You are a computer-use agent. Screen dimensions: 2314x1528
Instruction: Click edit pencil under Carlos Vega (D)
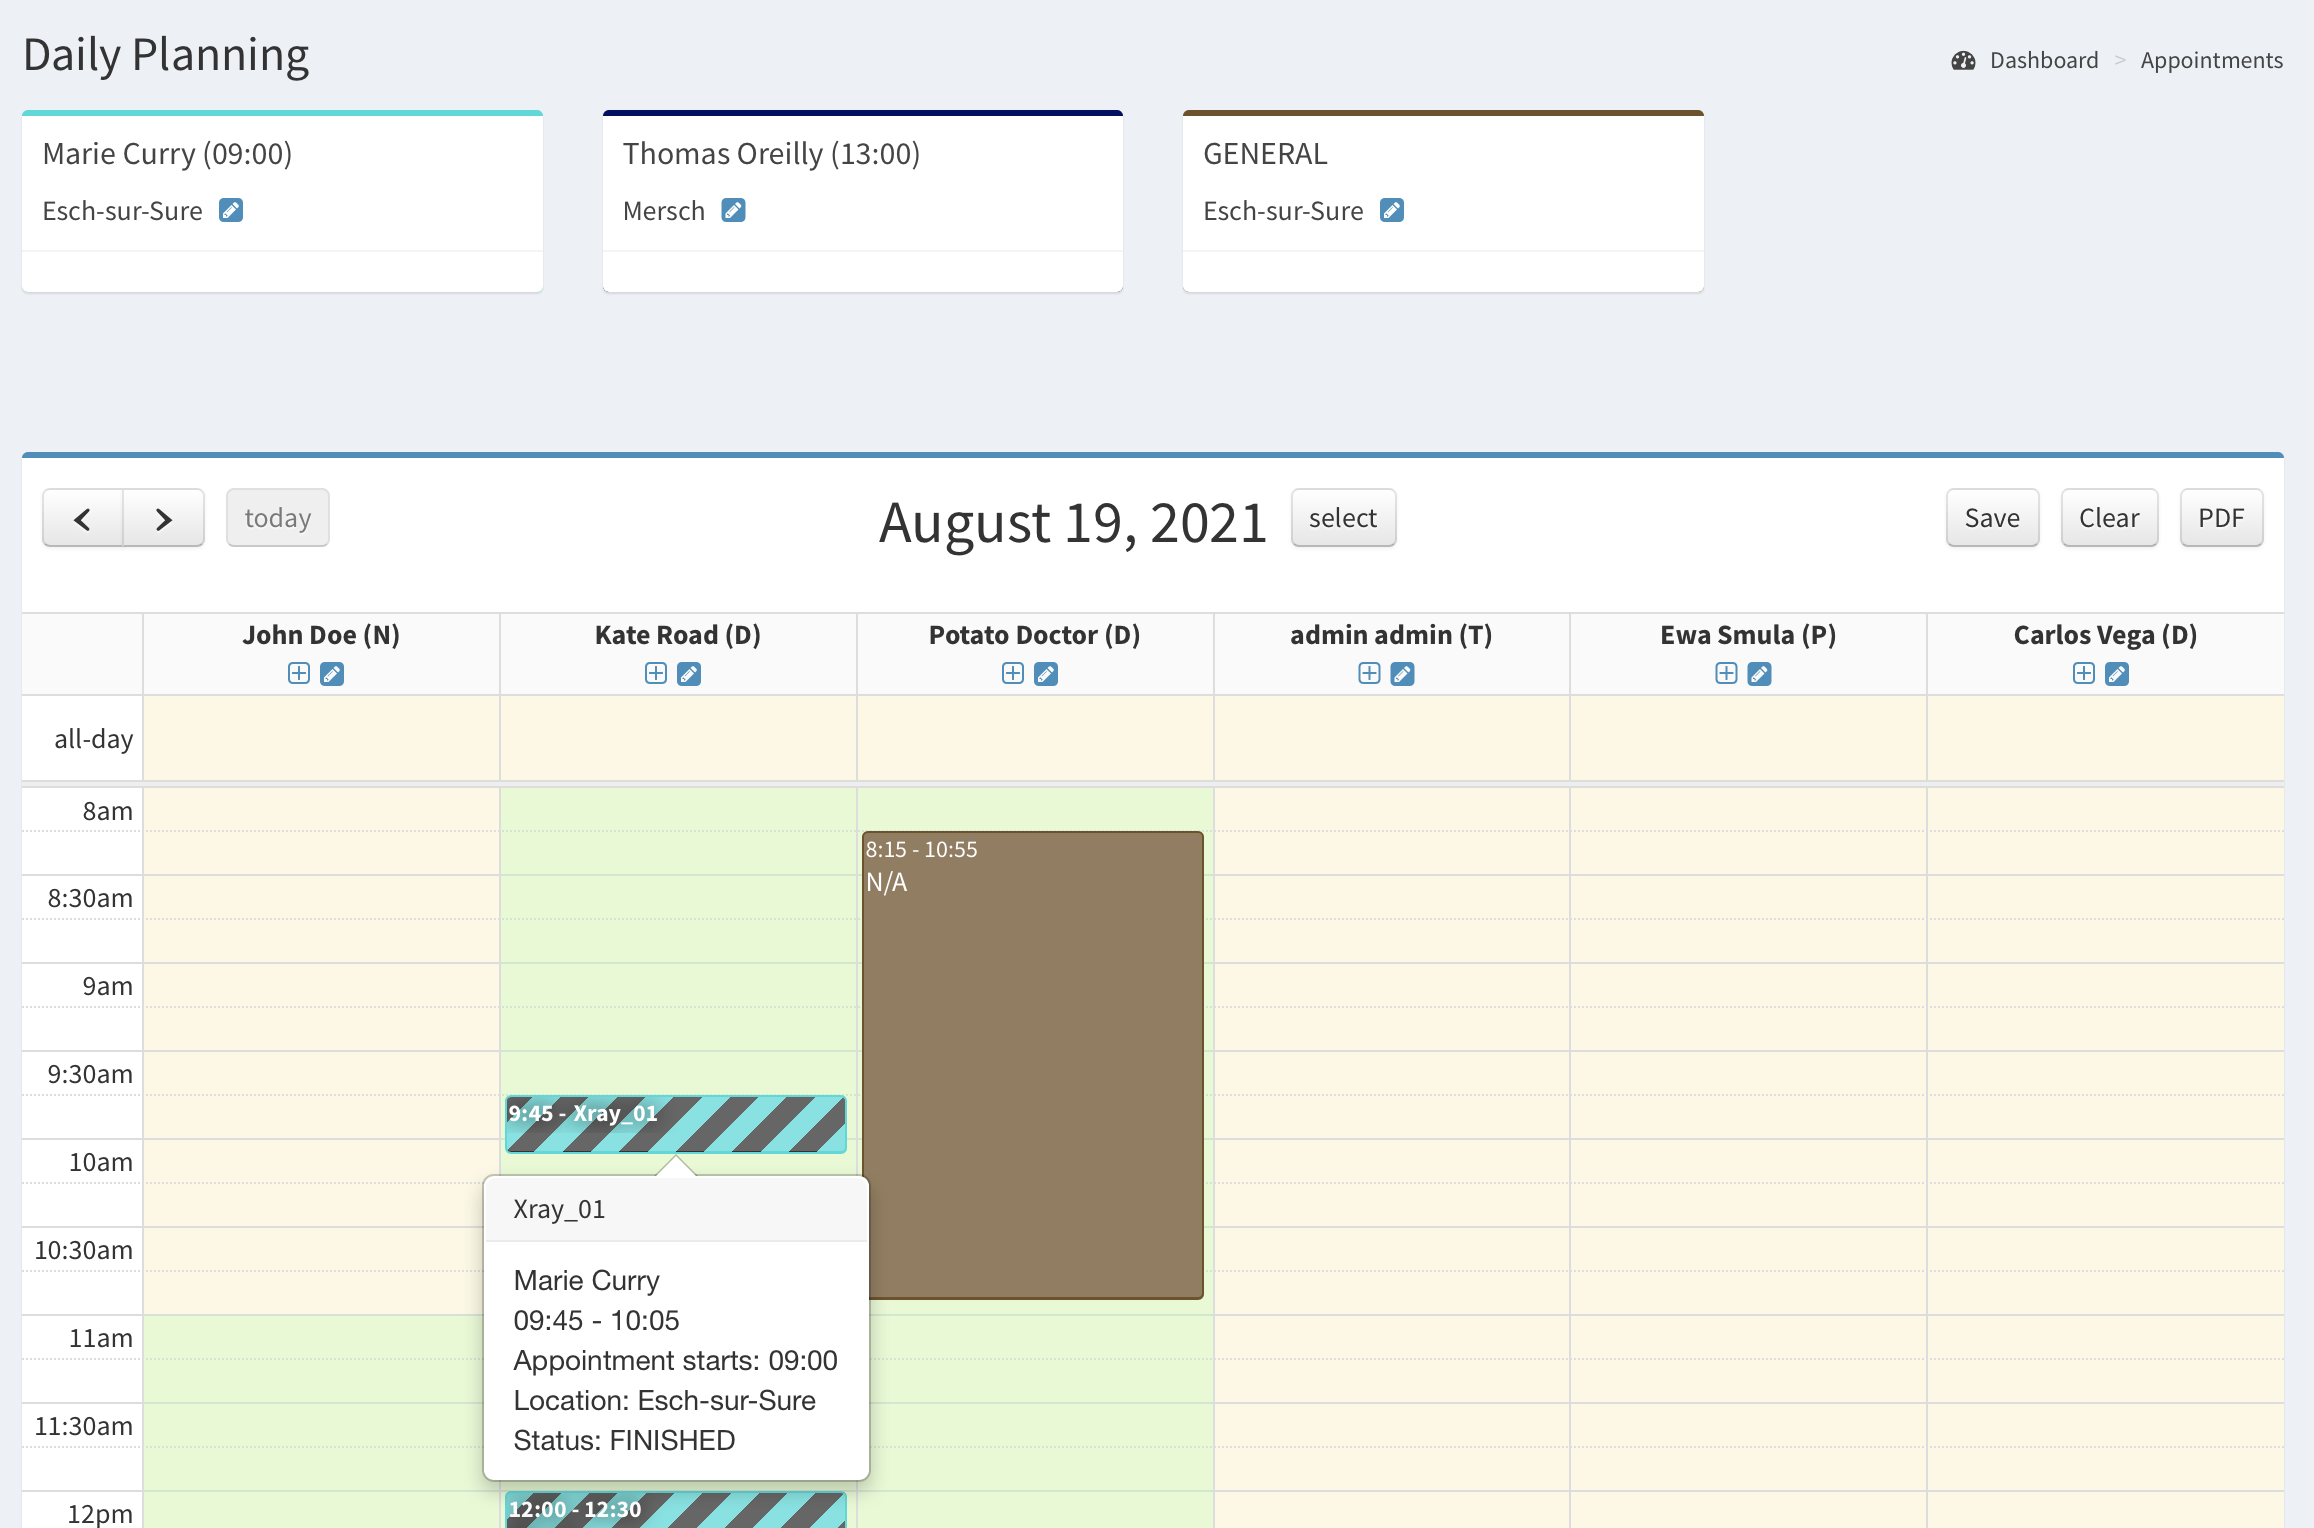[2117, 674]
